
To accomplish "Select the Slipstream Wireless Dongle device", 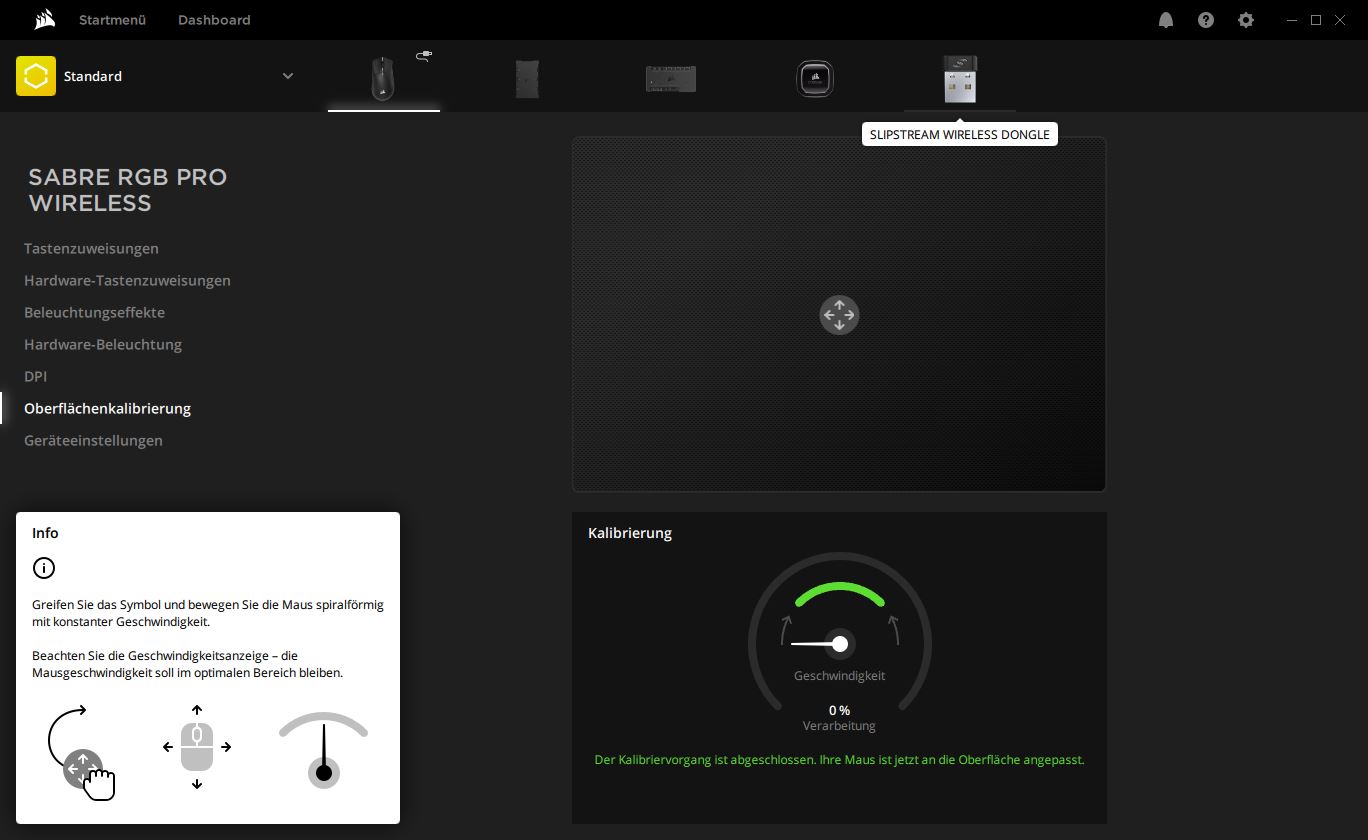I will click(x=960, y=79).
